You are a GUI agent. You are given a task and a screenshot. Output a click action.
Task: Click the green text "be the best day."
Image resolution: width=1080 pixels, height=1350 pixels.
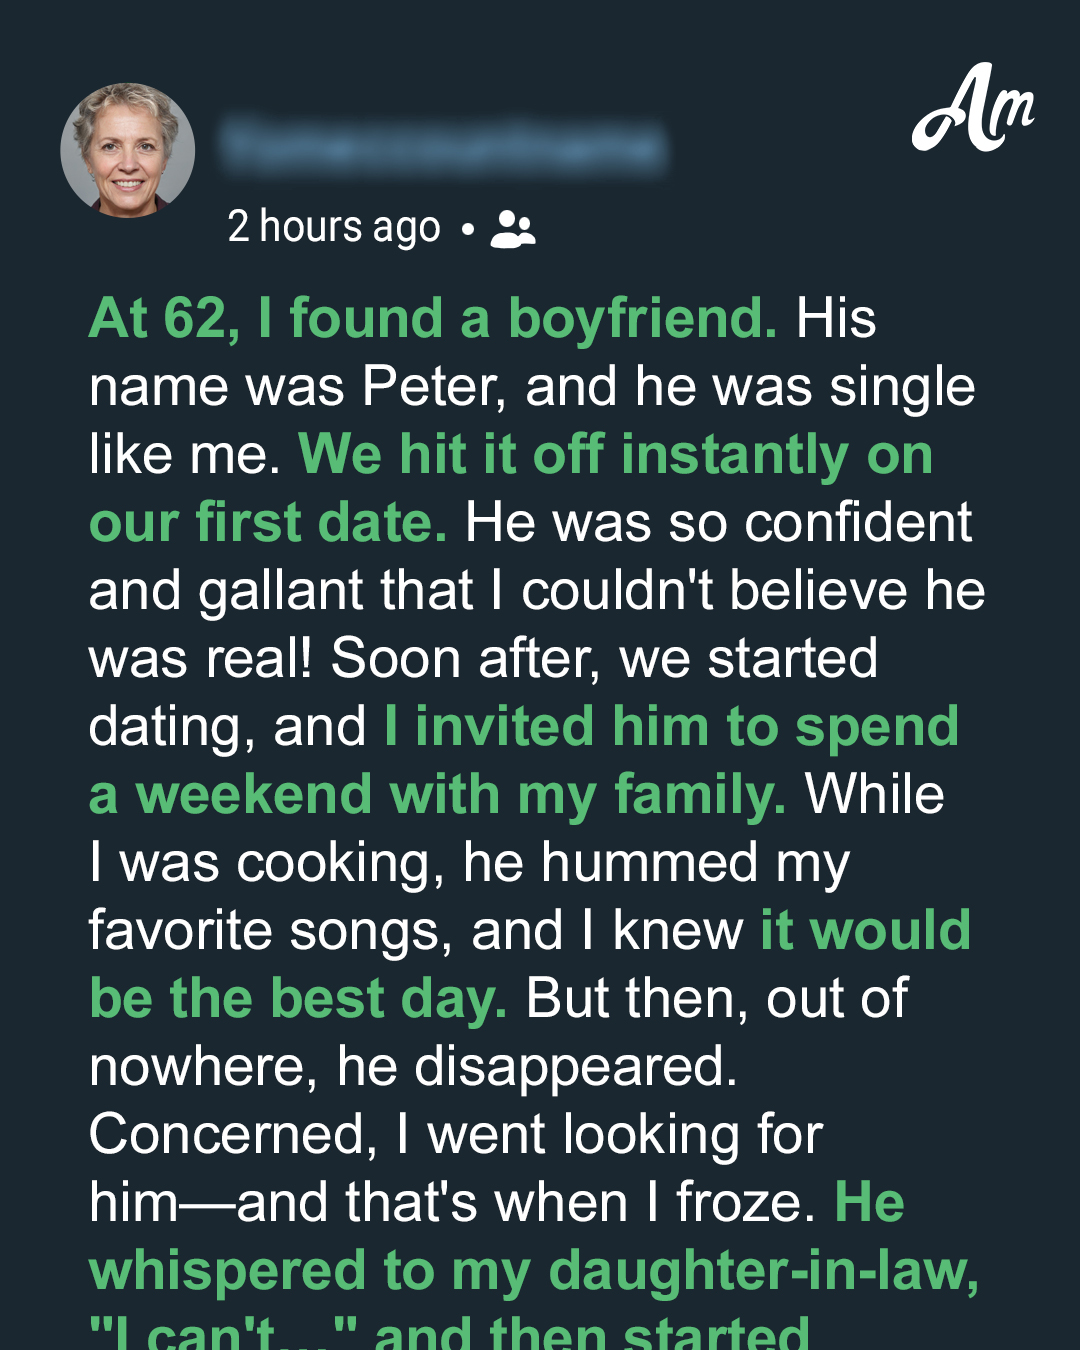pos(298,999)
